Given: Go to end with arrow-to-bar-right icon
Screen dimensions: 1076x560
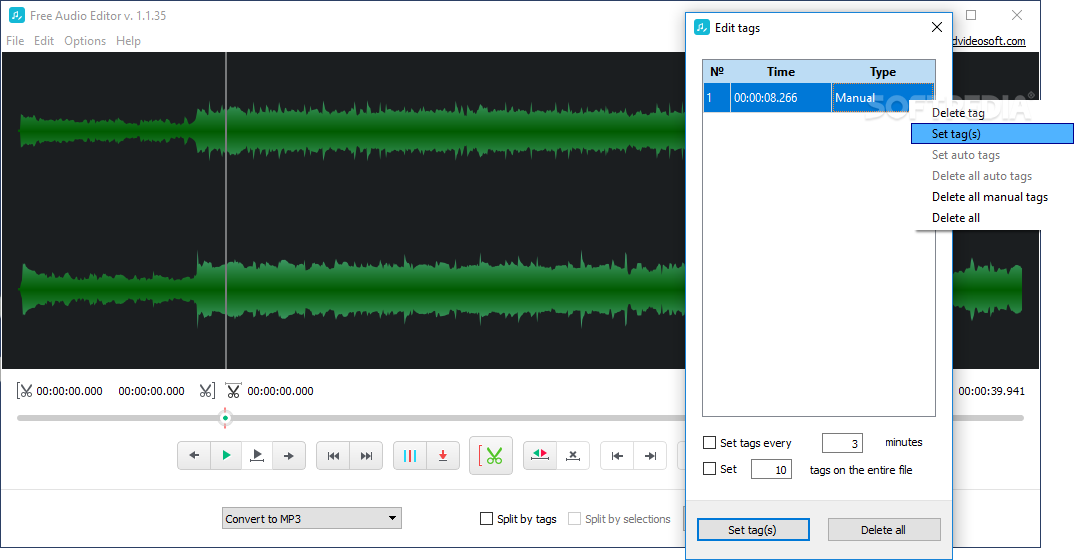Looking at the screenshot, I should 650,456.
